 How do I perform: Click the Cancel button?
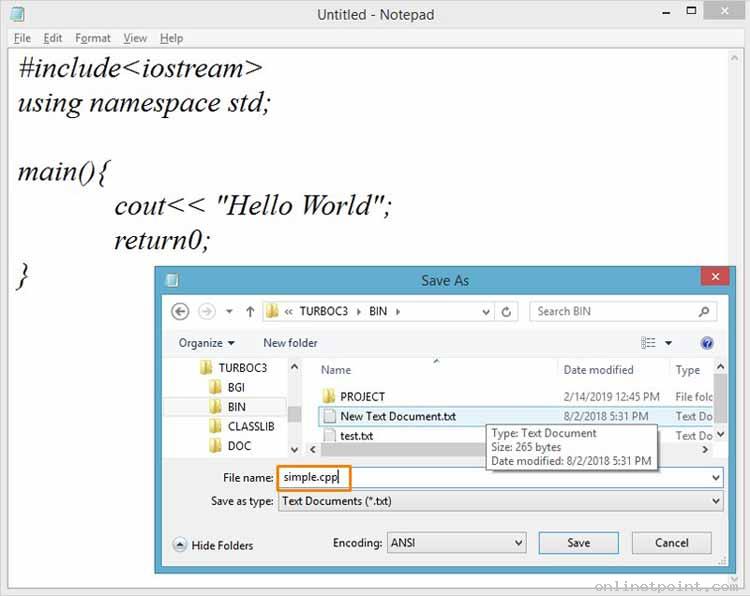[672, 543]
